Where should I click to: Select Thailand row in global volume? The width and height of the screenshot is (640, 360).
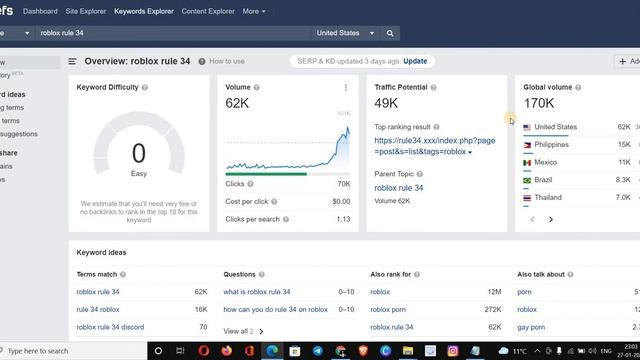(x=548, y=197)
